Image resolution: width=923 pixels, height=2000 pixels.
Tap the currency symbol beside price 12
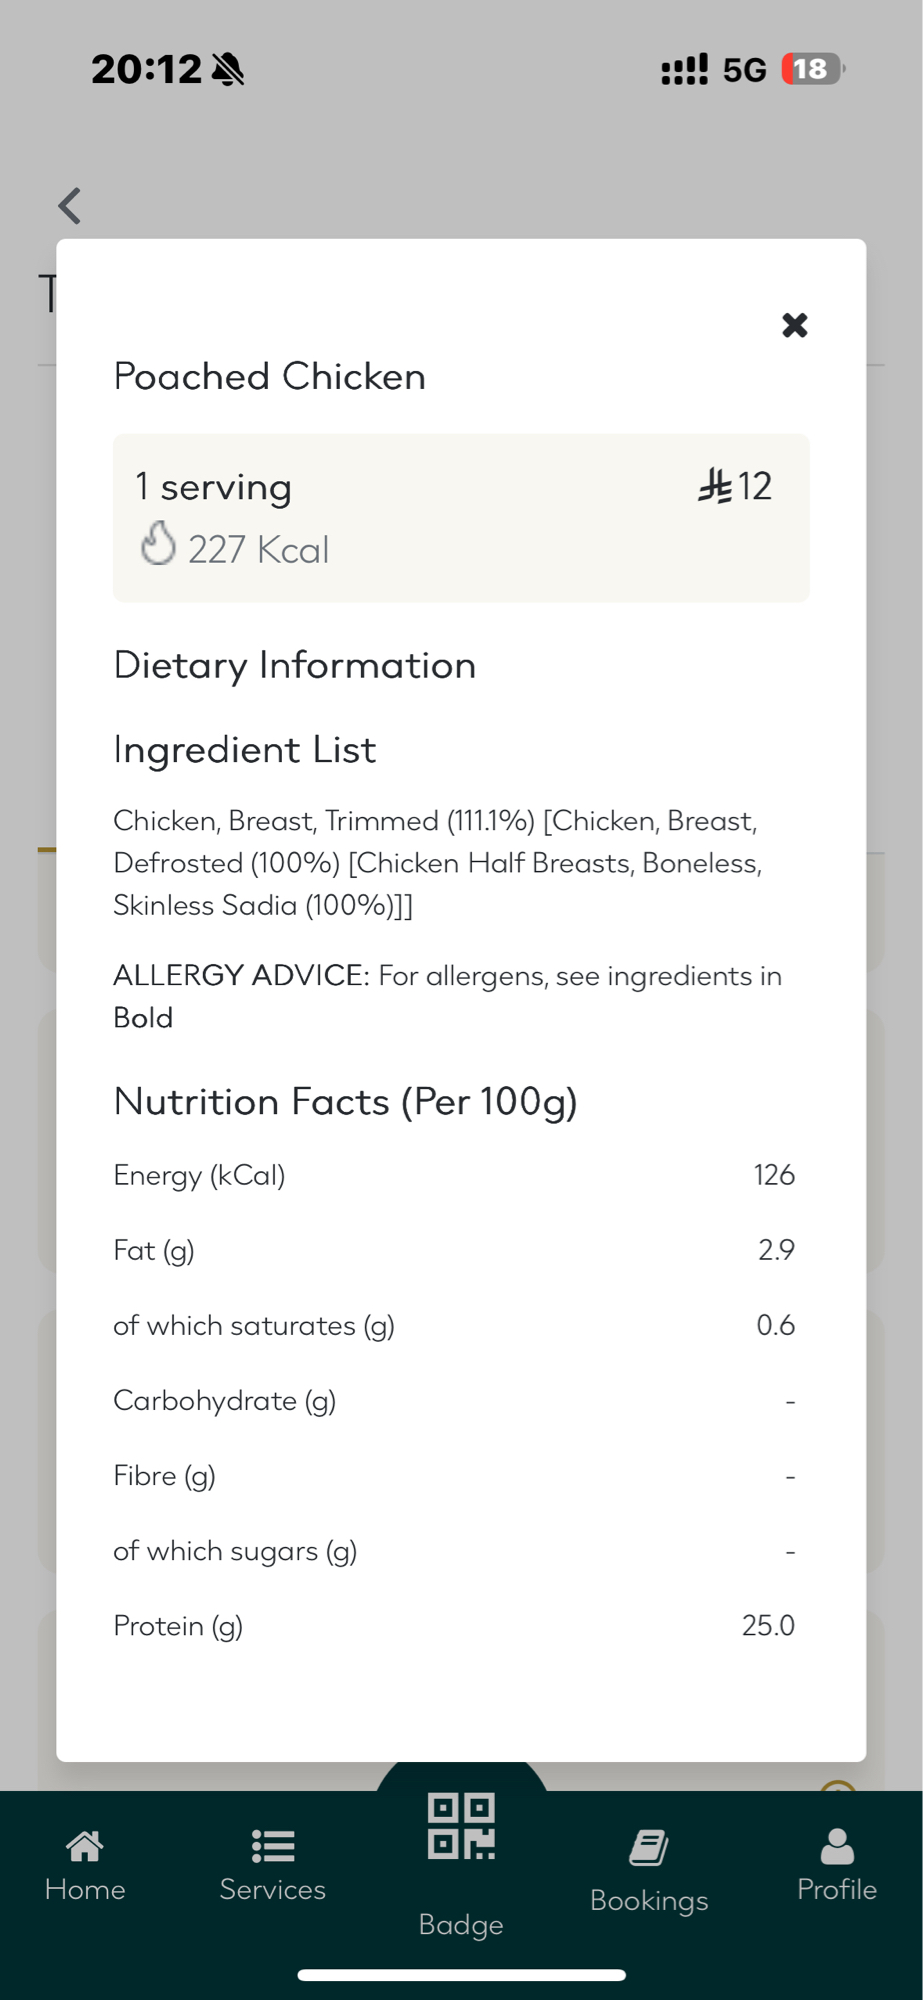[x=714, y=486]
